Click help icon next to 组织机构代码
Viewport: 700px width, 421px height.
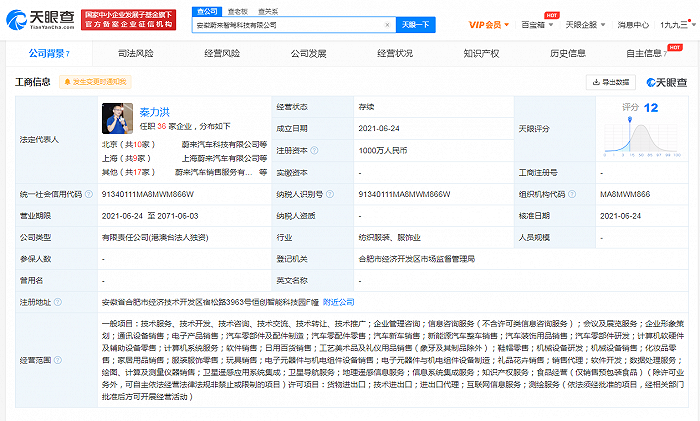pos(572,194)
